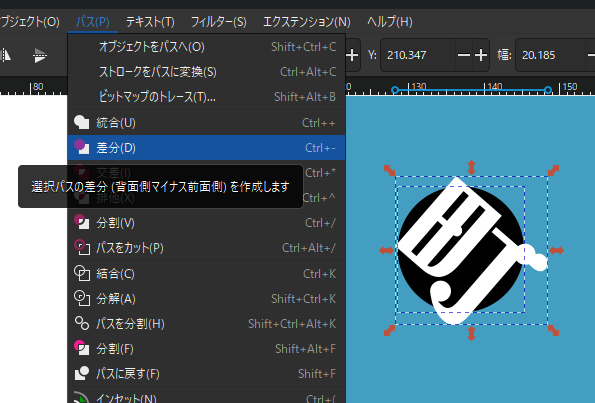Click the インセット inset icon
Viewport: 595px width, 403px height.
point(81,398)
